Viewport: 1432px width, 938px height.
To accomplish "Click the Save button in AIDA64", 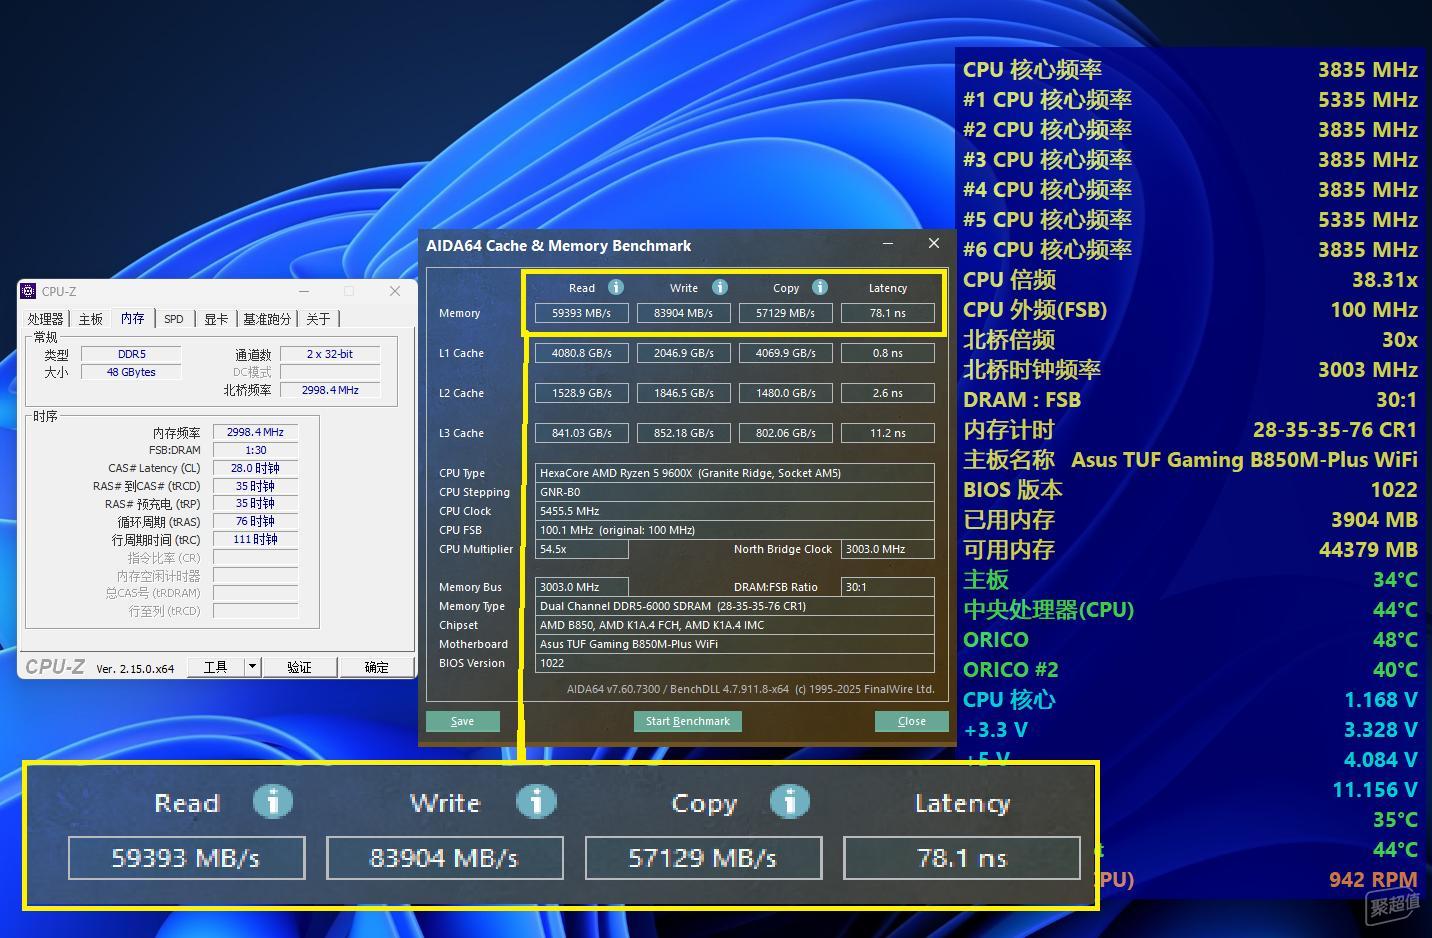I will pos(463,721).
